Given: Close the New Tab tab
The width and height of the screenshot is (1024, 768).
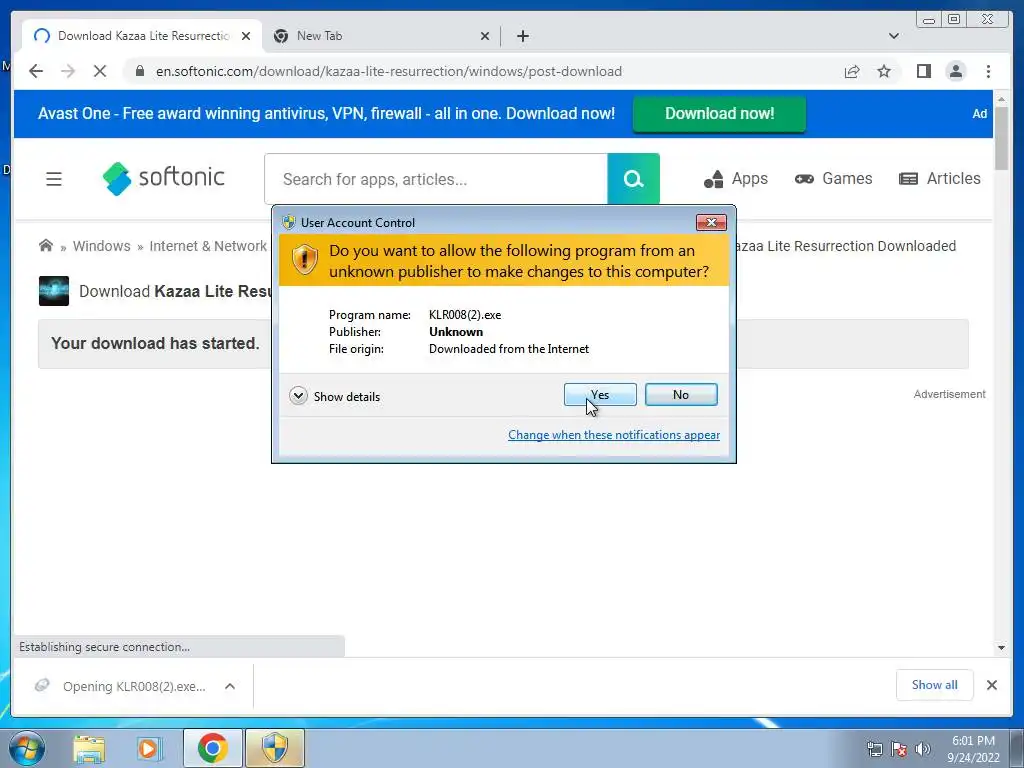Looking at the screenshot, I should [x=485, y=36].
